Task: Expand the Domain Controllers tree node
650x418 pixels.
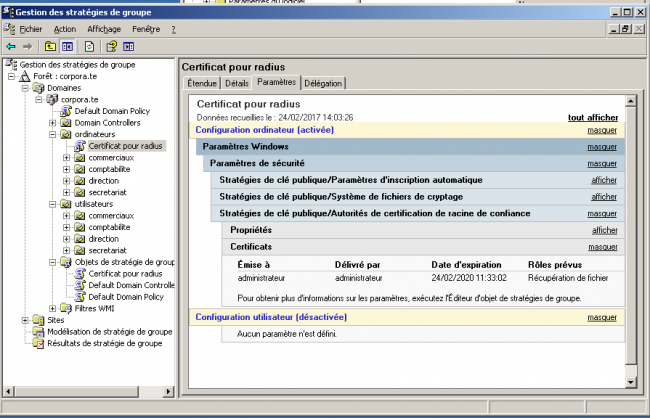Action: click(53, 123)
